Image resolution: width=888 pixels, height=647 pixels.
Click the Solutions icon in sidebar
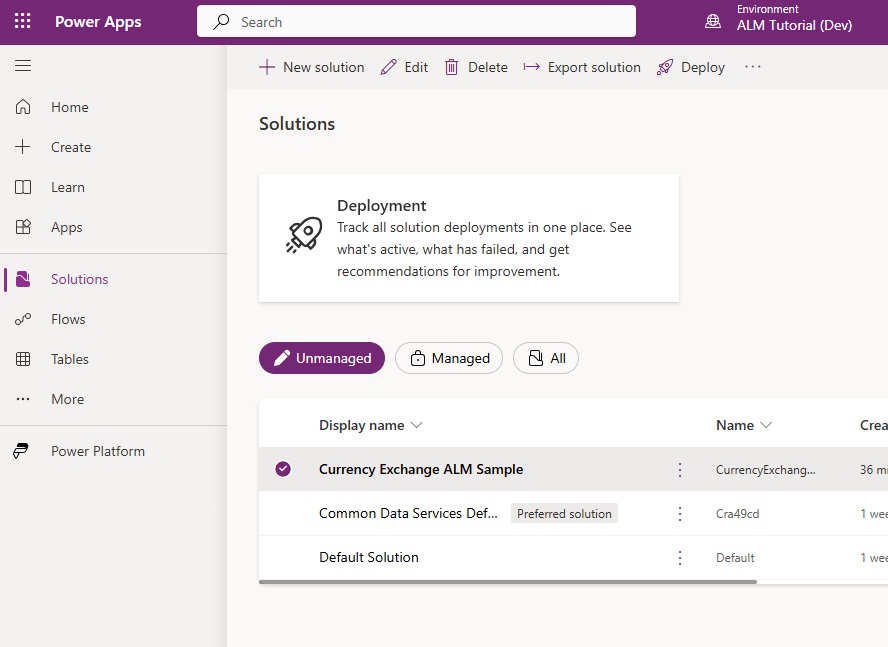click(23, 279)
